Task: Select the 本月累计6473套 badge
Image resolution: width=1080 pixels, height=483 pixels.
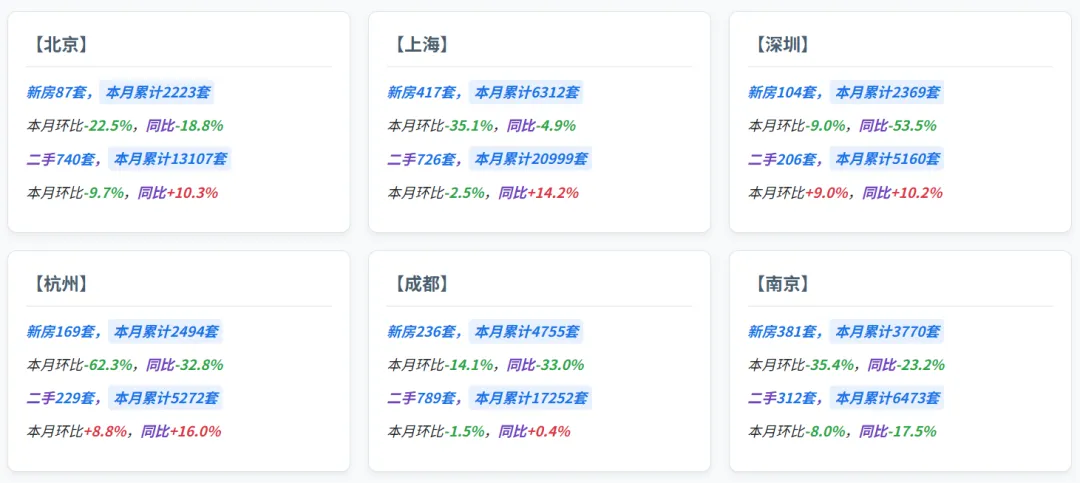Action: click(887, 398)
